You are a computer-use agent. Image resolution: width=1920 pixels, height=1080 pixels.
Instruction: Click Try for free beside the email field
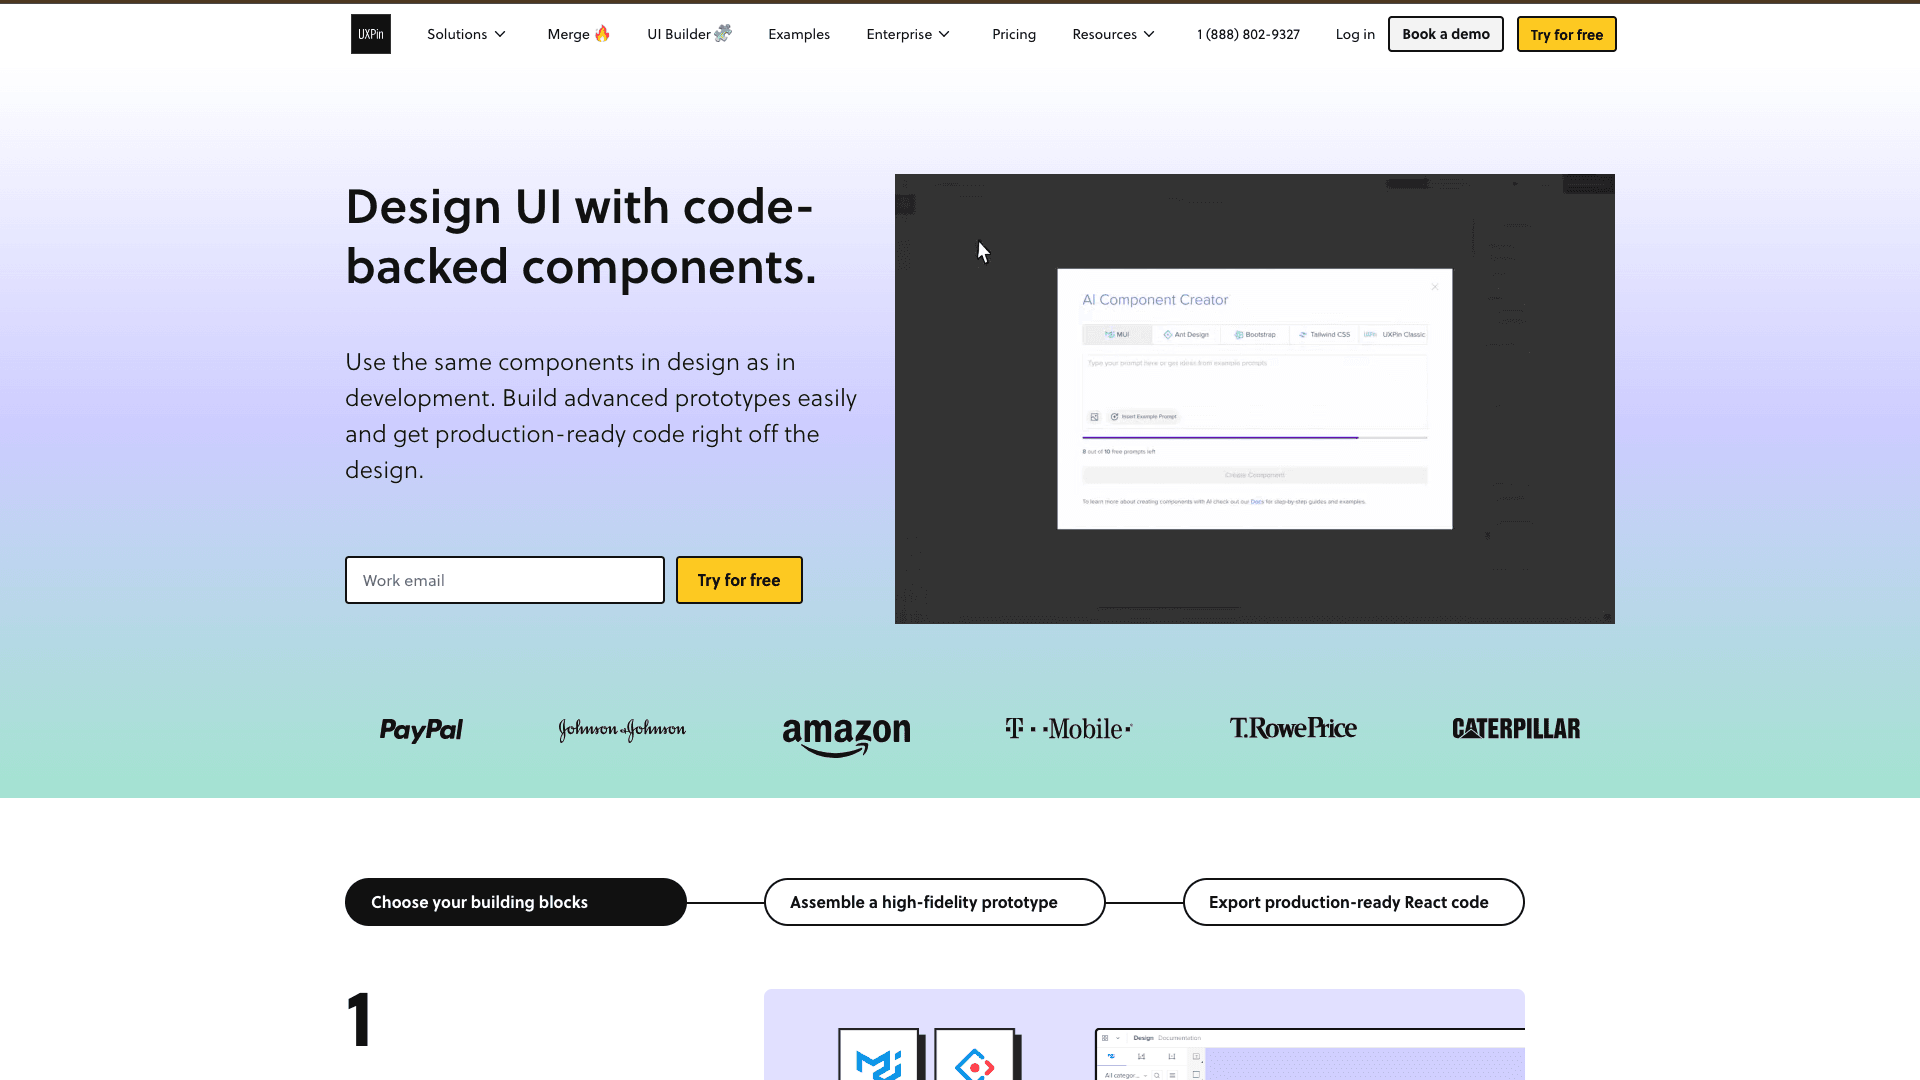(739, 580)
